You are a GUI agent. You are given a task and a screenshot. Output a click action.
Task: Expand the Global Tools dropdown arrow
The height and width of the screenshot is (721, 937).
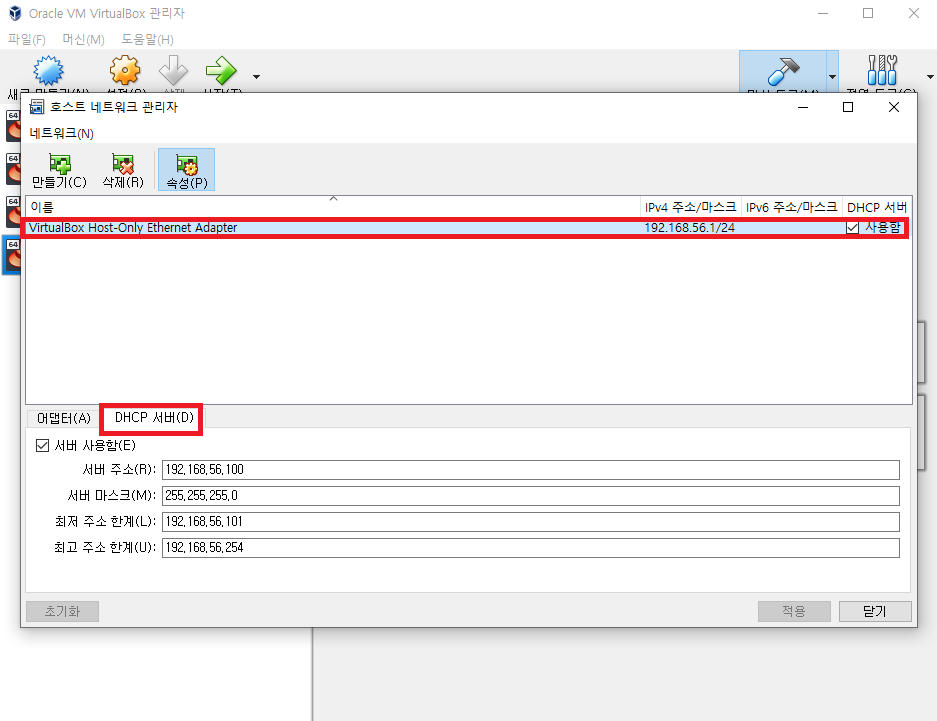pos(930,76)
